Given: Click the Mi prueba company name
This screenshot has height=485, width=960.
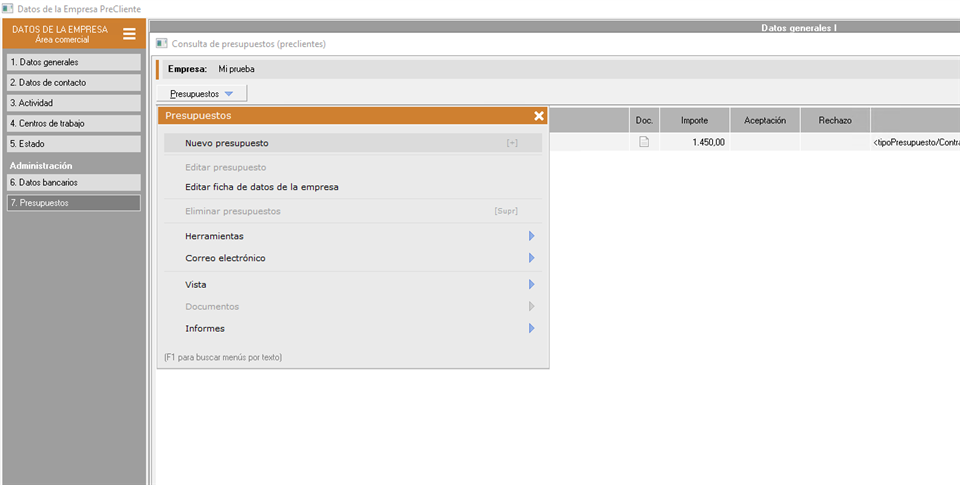Looking at the screenshot, I should [236, 69].
